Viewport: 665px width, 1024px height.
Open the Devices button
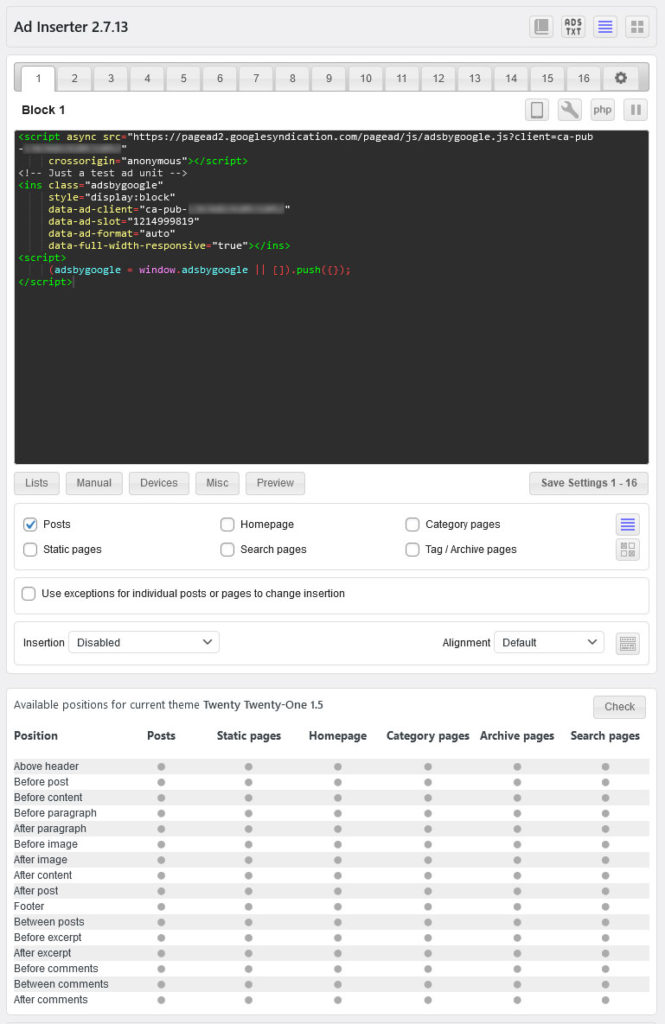[159, 483]
